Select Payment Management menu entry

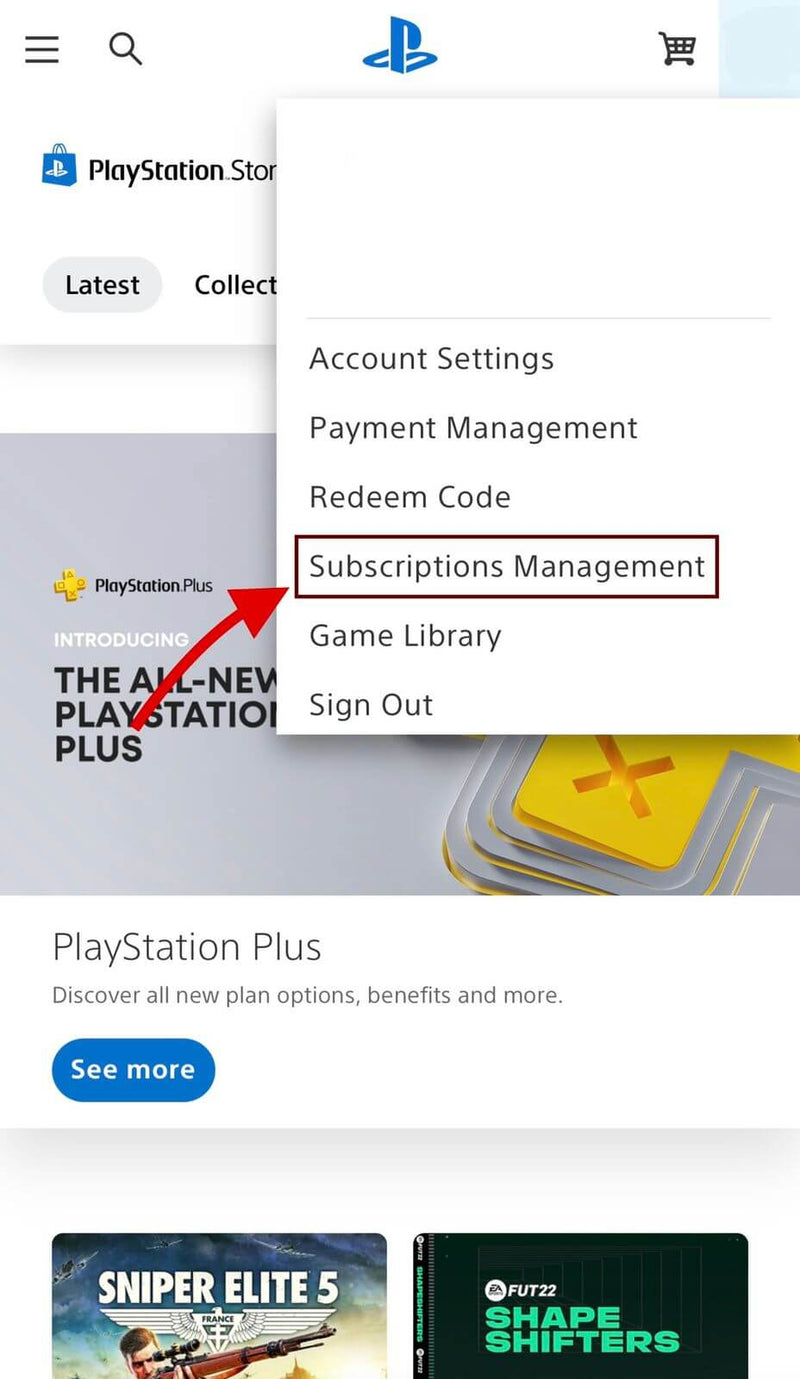point(473,428)
